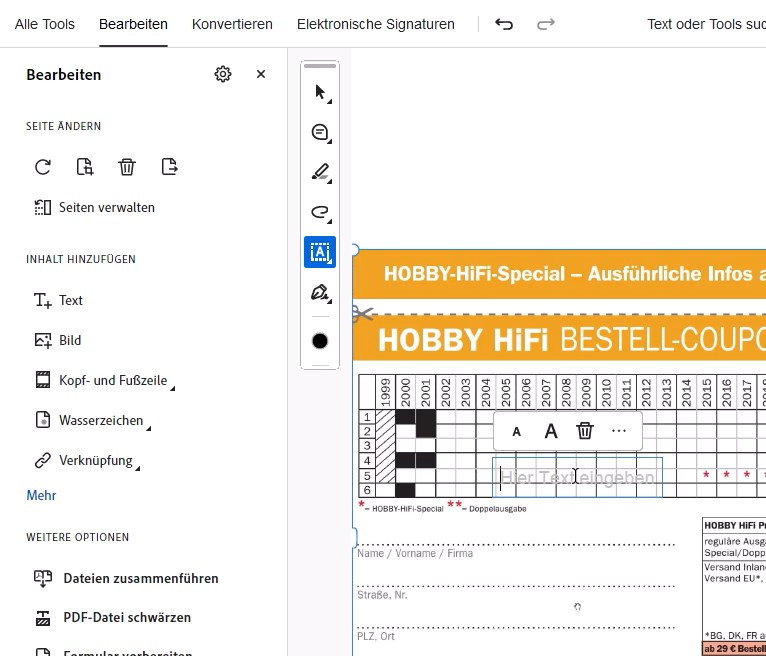Open the Alle Tools tab
This screenshot has width=766, height=656.
pos(44,24)
